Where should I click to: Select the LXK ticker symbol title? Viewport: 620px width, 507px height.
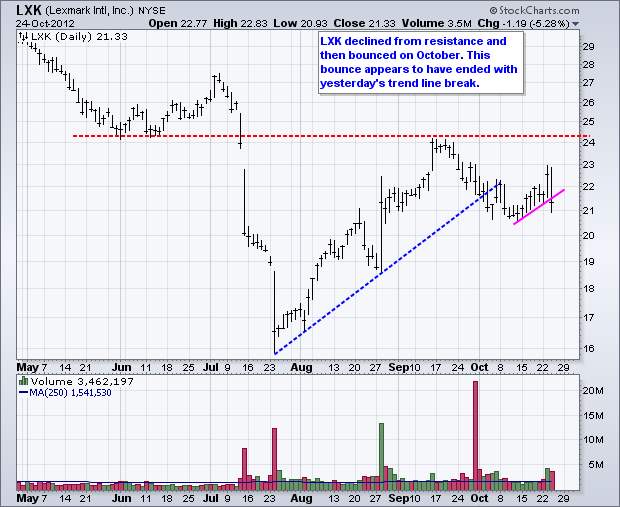pyautogui.click(x=28, y=9)
